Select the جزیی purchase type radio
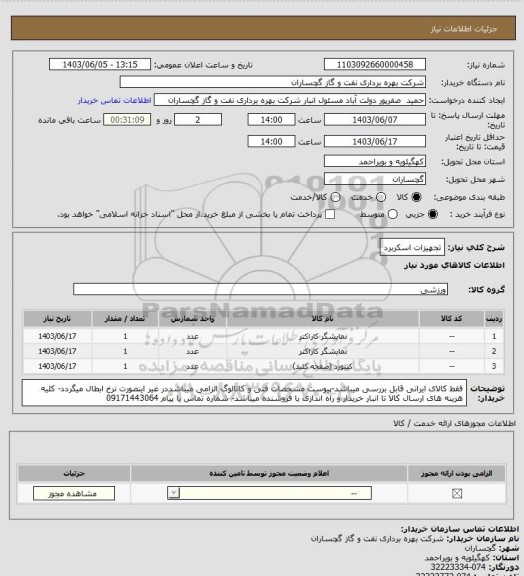The image size is (524, 576). (433, 214)
